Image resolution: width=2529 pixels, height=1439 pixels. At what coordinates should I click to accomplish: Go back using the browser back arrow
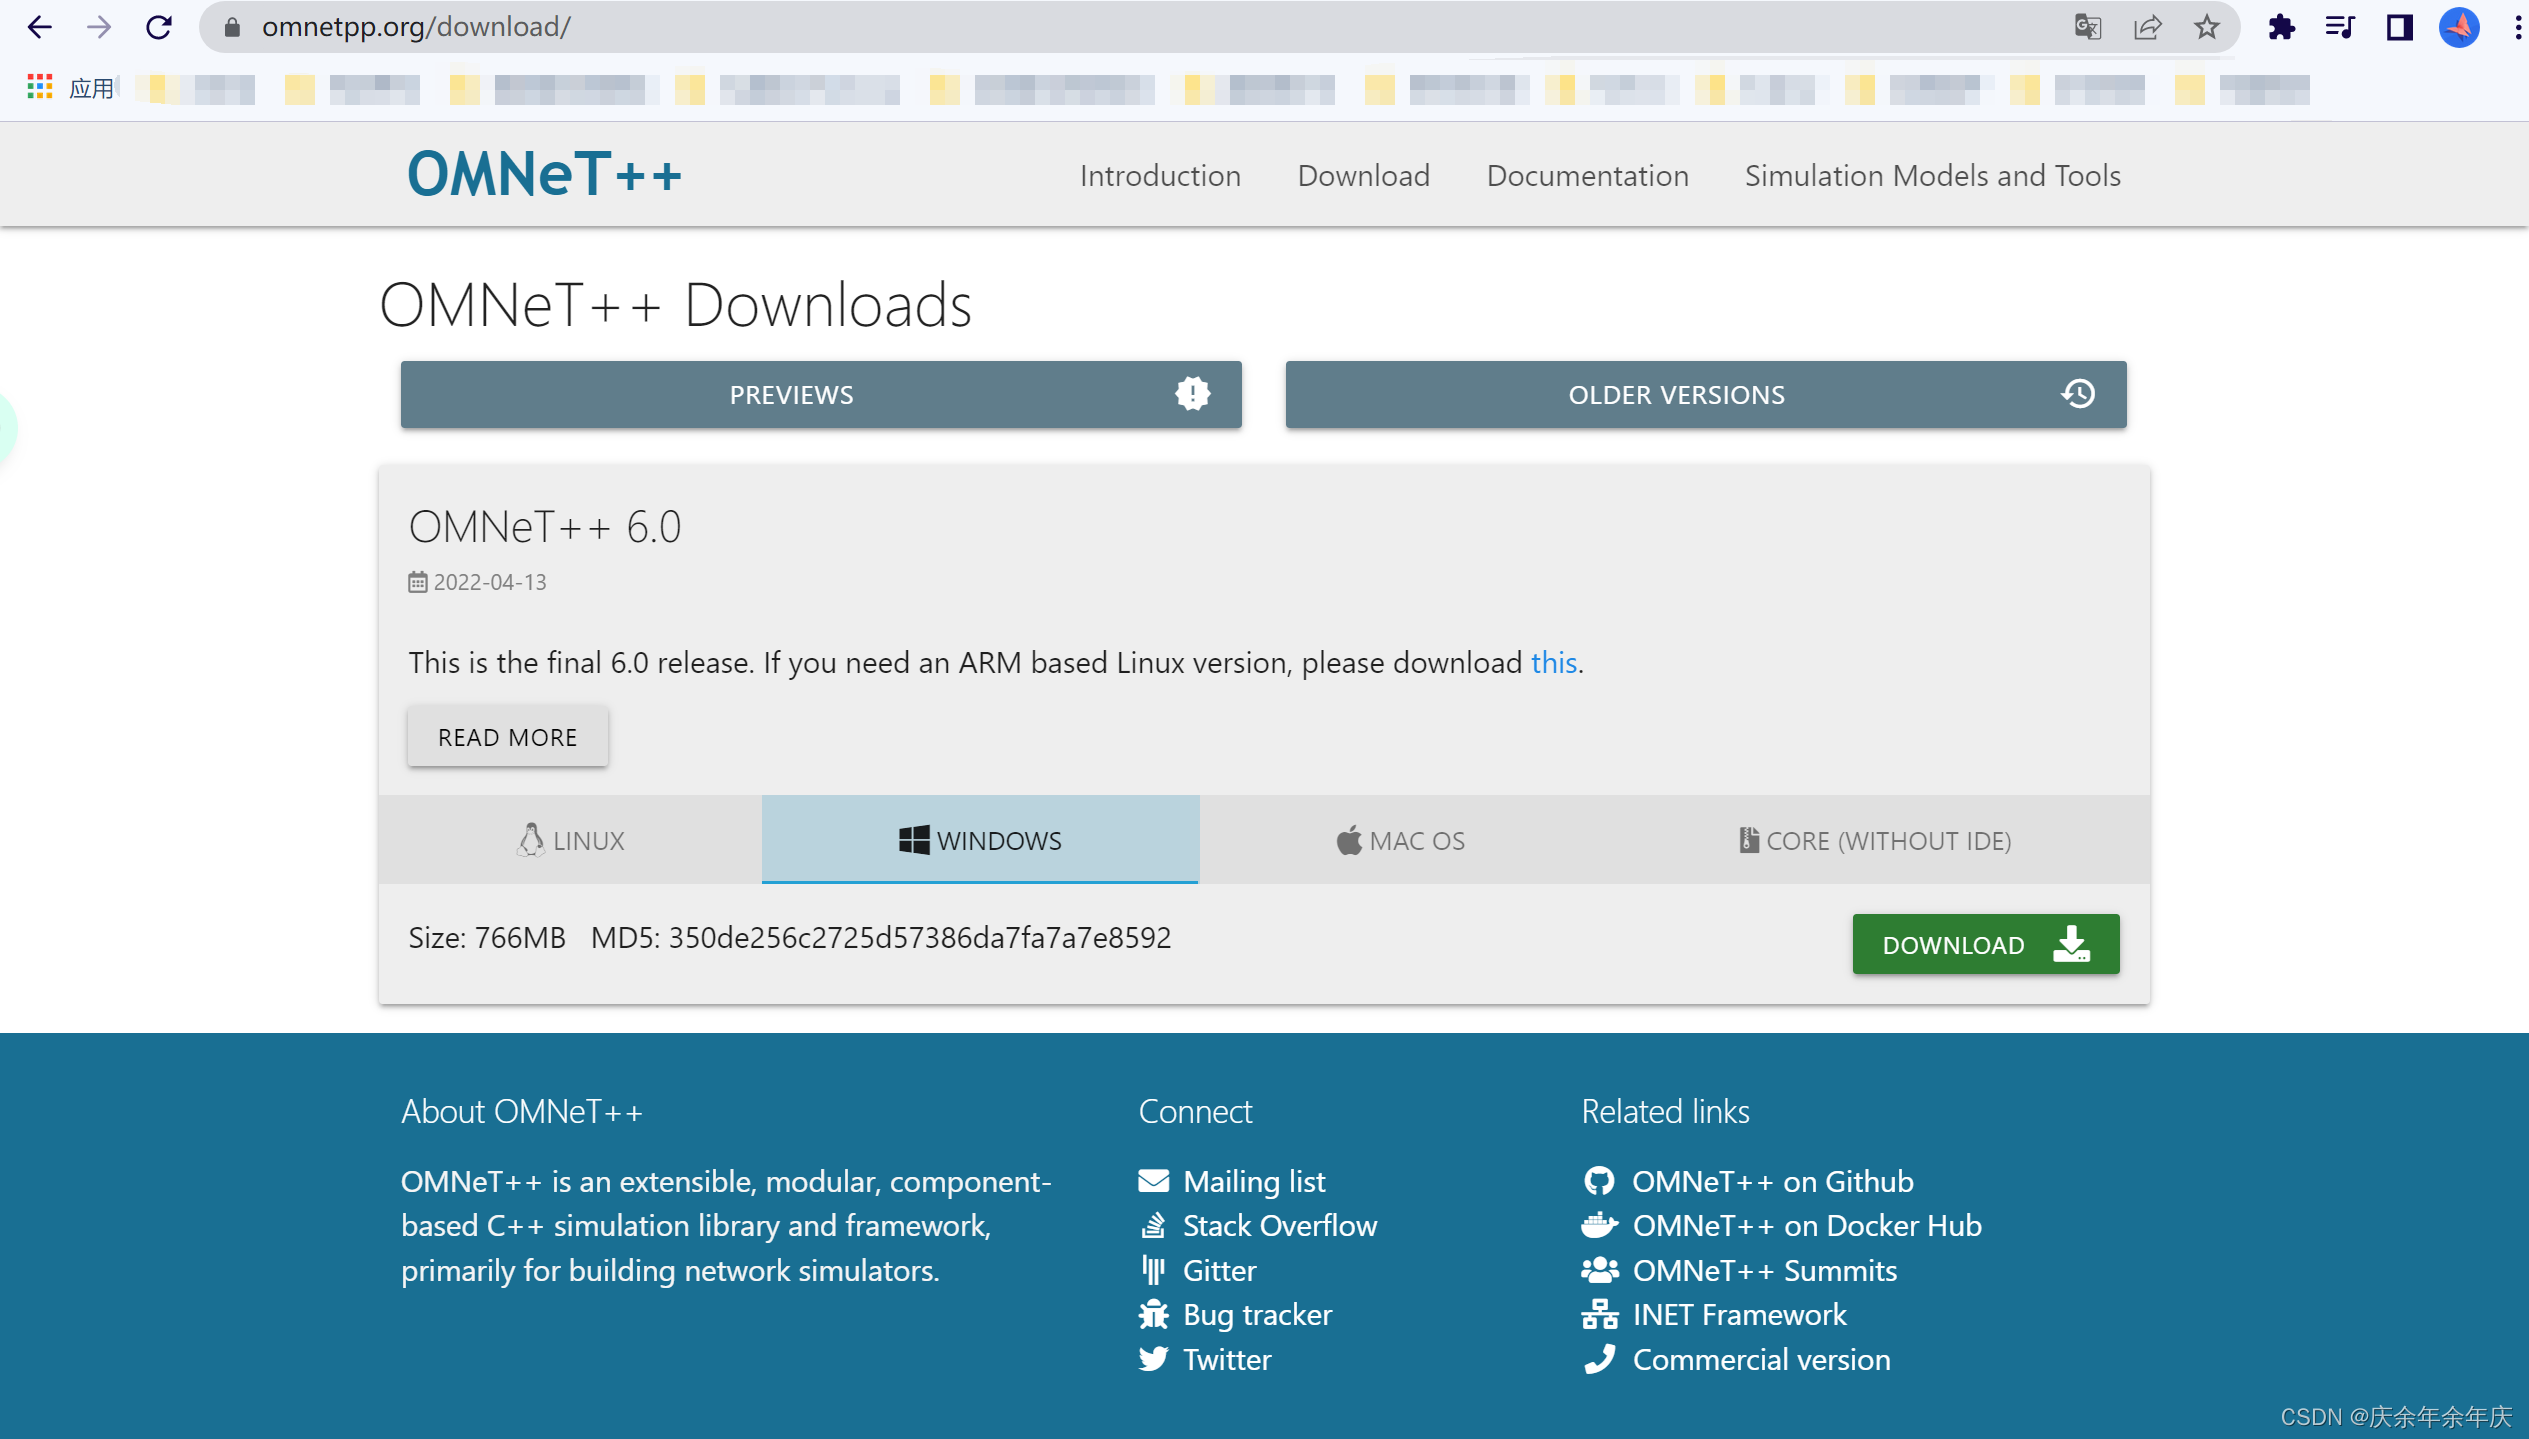[x=39, y=27]
